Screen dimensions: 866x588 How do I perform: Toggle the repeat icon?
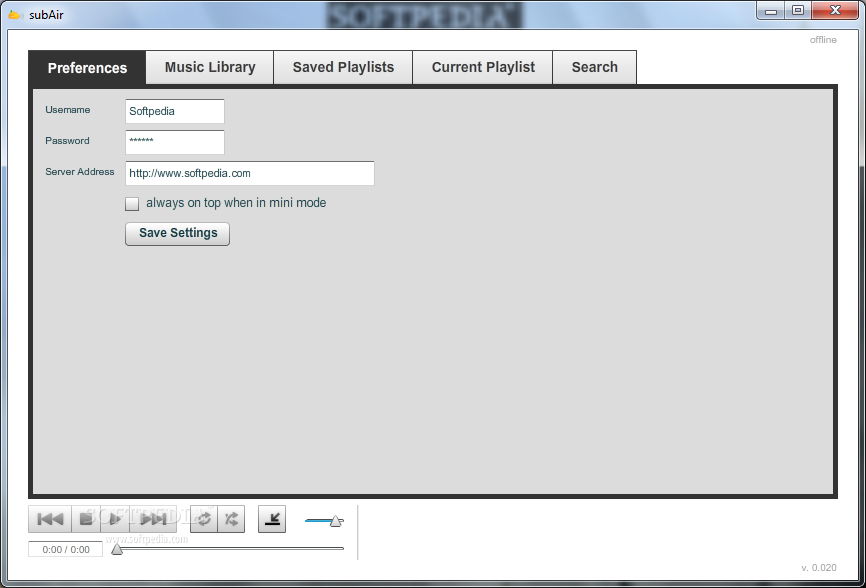coord(204,519)
